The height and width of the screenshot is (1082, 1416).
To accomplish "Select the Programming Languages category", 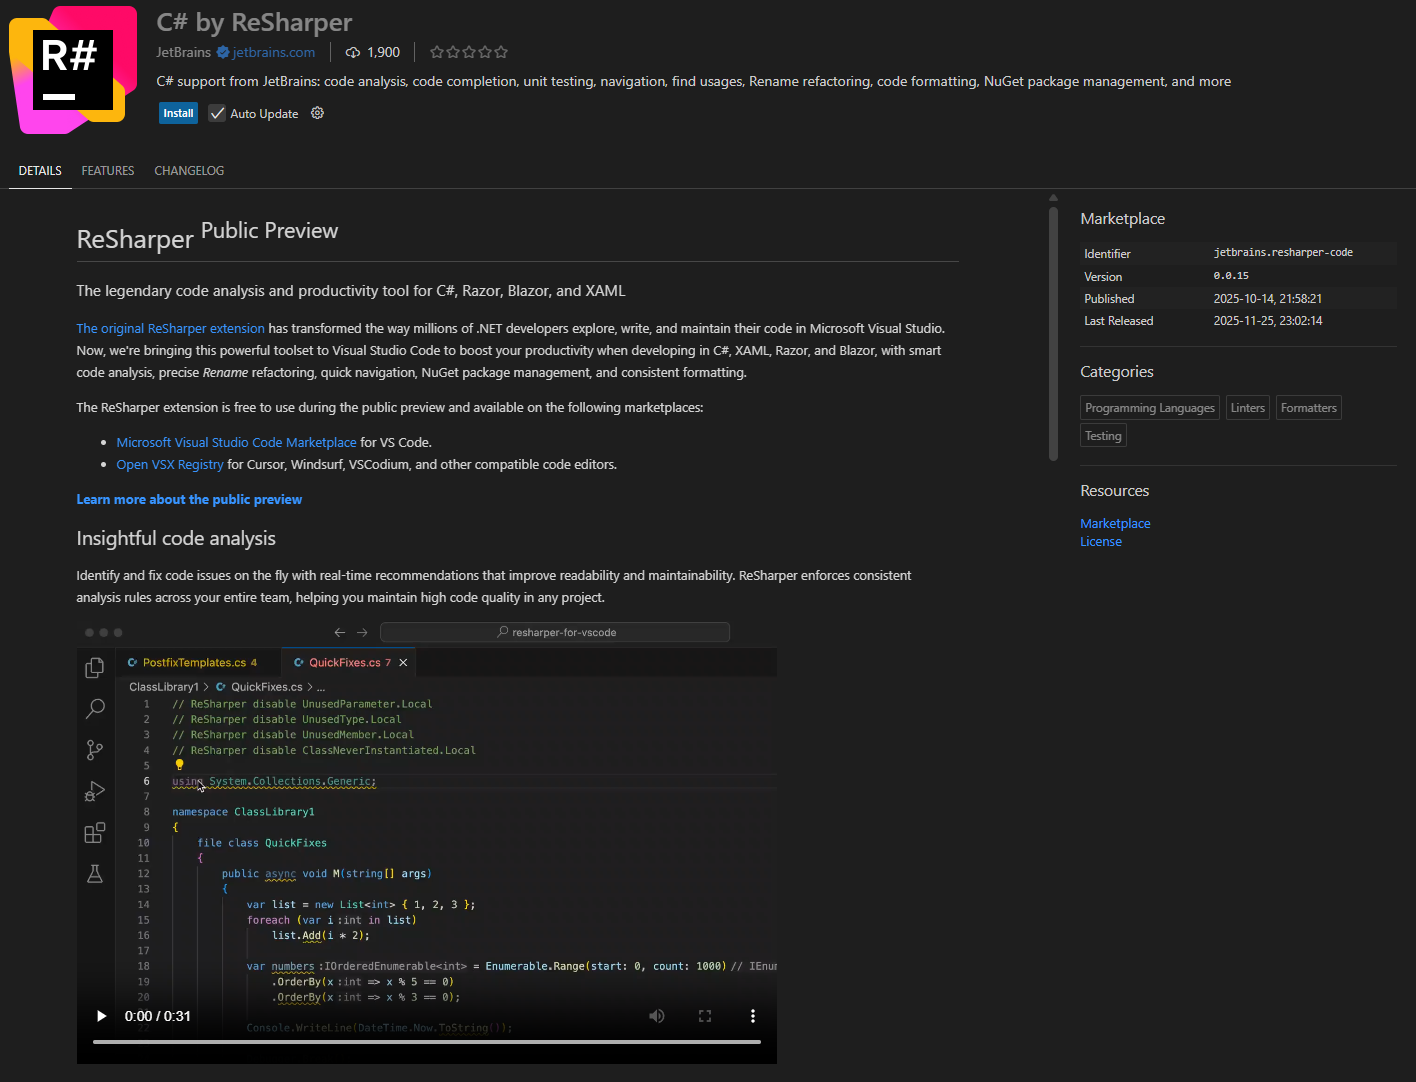I will pos(1150,408).
